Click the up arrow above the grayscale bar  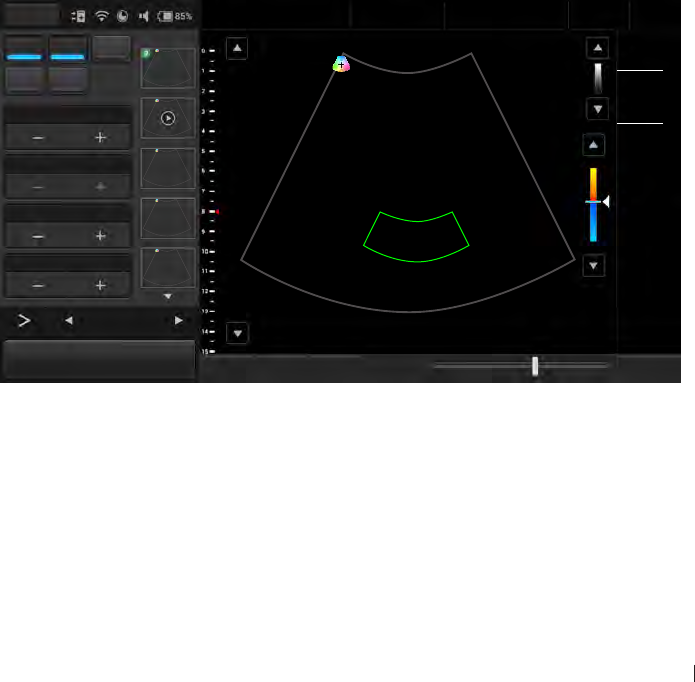[x=597, y=48]
